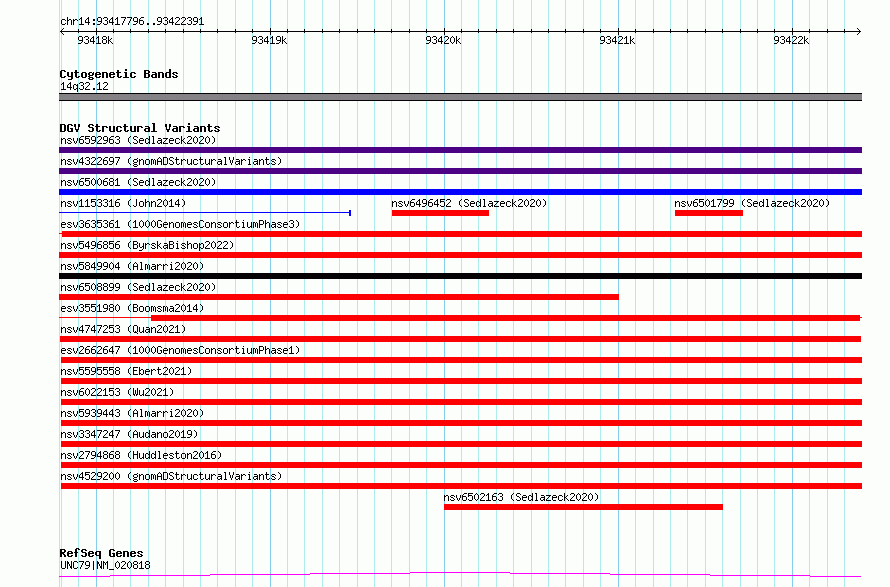This screenshot has width=890, height=587.
Task: Select nsv5496856 (ByrskaBishop2022) label
Action: pos(147,245)
